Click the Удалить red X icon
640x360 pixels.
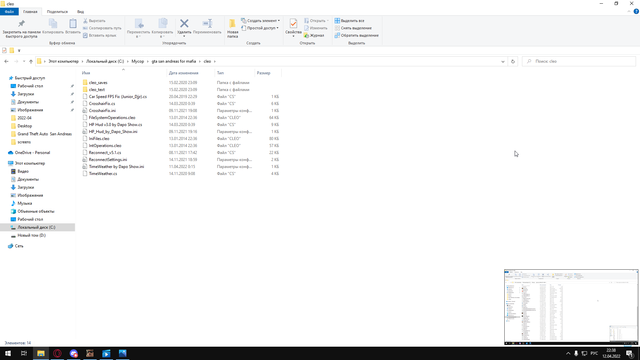pyautogui.click(x=184, y=23)
